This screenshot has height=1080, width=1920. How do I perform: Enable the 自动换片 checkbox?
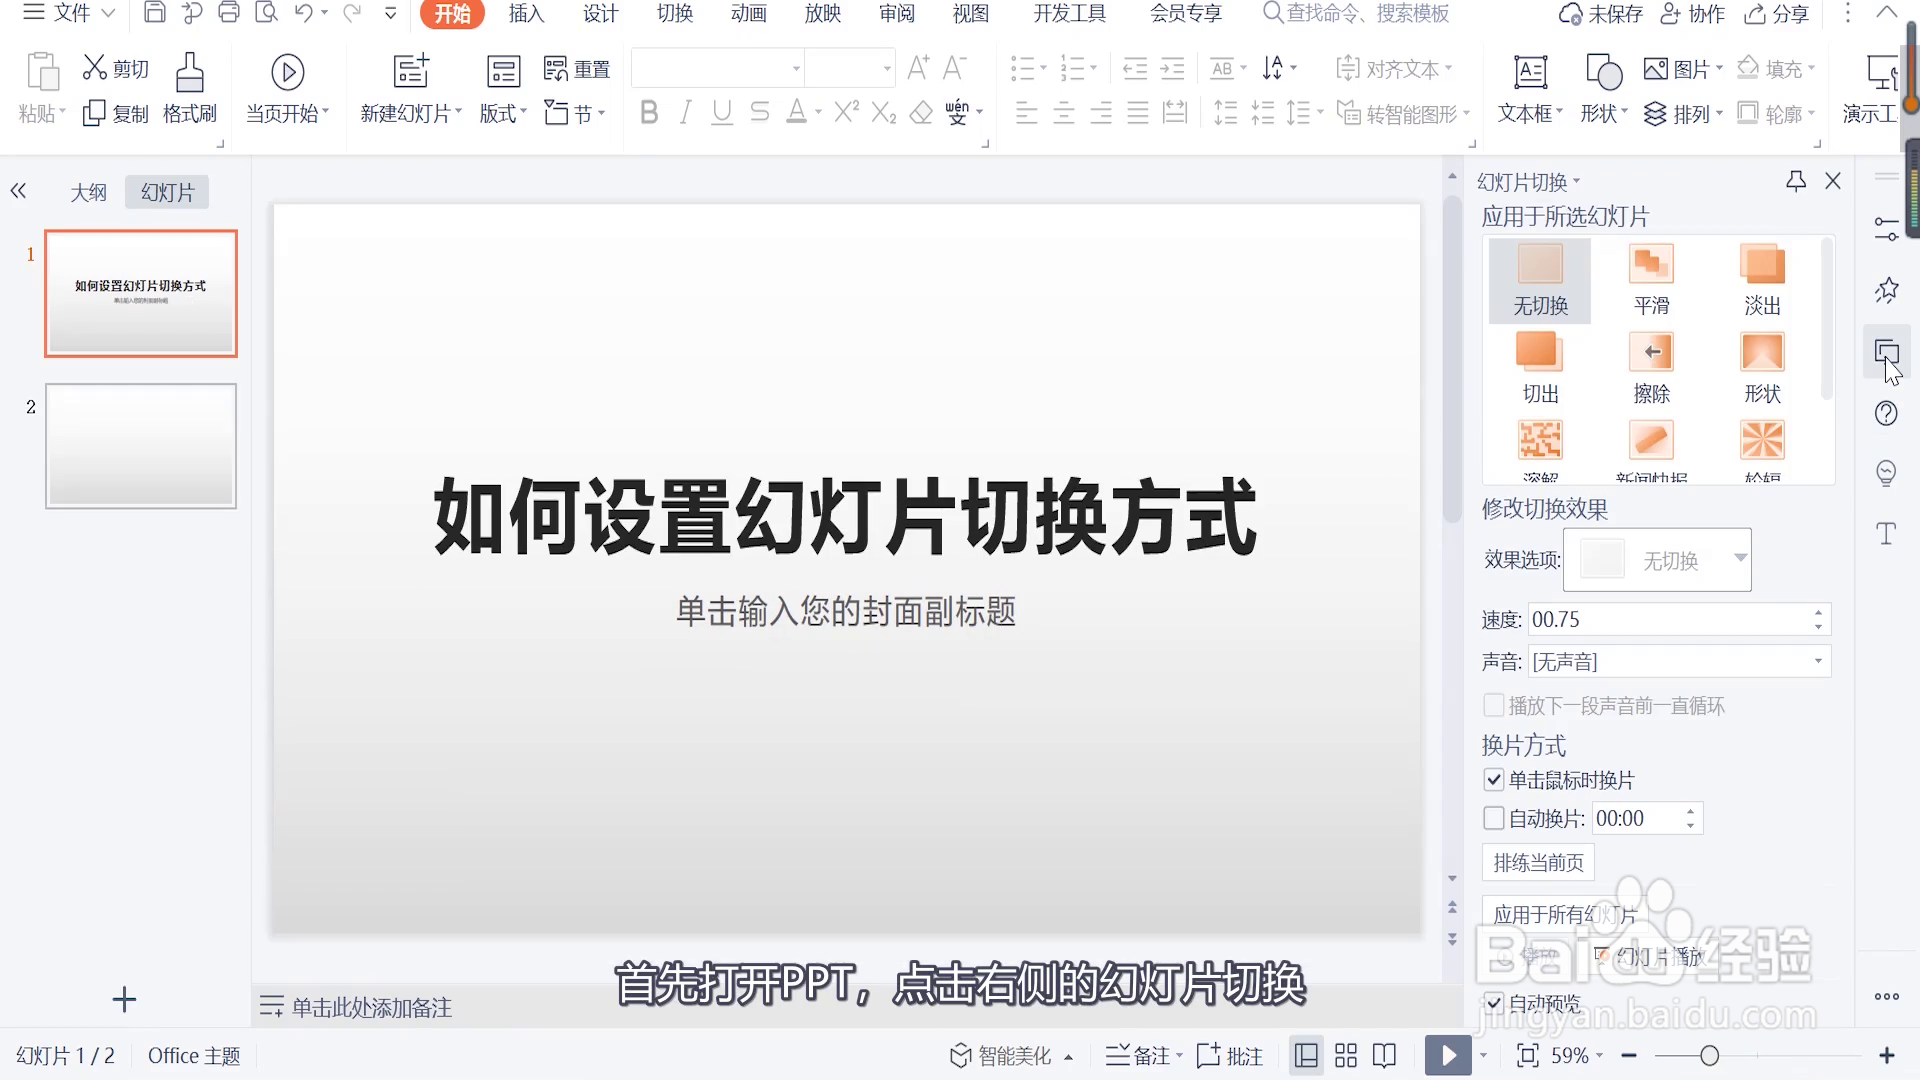click(1494, 818)
